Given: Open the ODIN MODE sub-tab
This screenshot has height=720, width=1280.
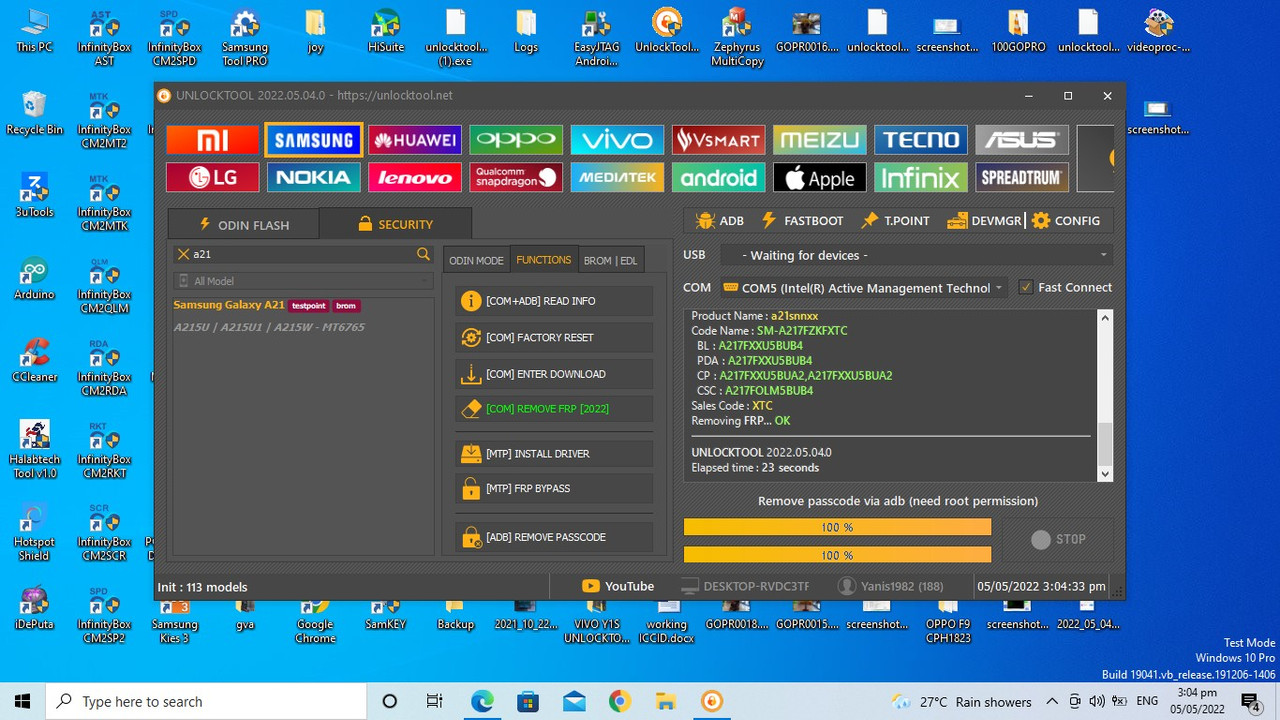Looking at the screenshot, I should 476,260.
